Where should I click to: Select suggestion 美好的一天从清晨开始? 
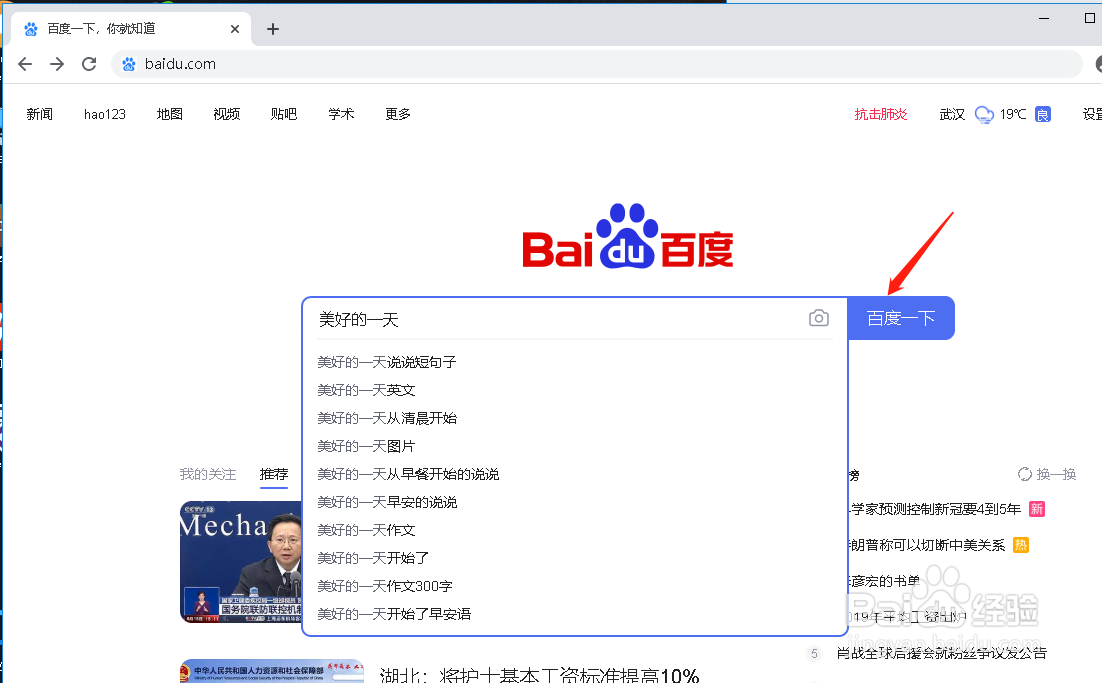tap(387, 418)
